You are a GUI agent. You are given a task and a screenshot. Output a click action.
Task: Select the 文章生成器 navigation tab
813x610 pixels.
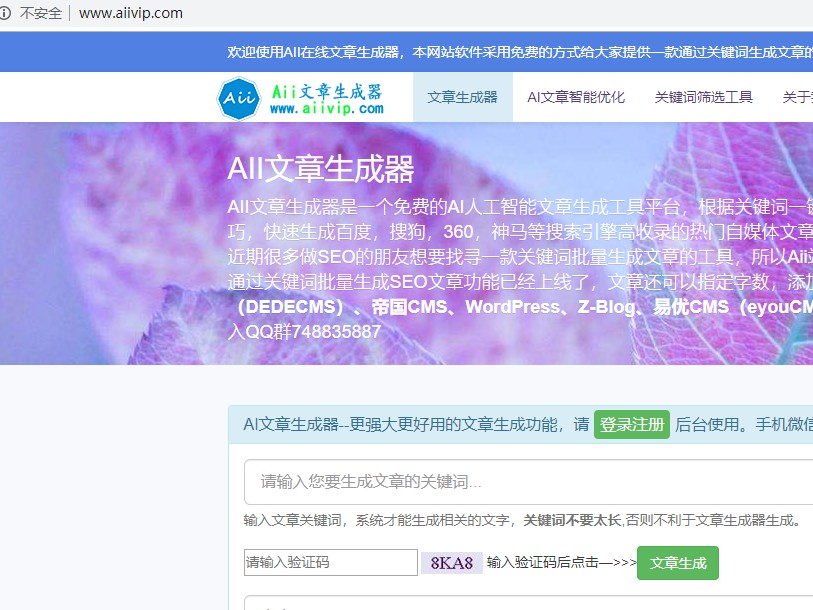tap(462, 97)
